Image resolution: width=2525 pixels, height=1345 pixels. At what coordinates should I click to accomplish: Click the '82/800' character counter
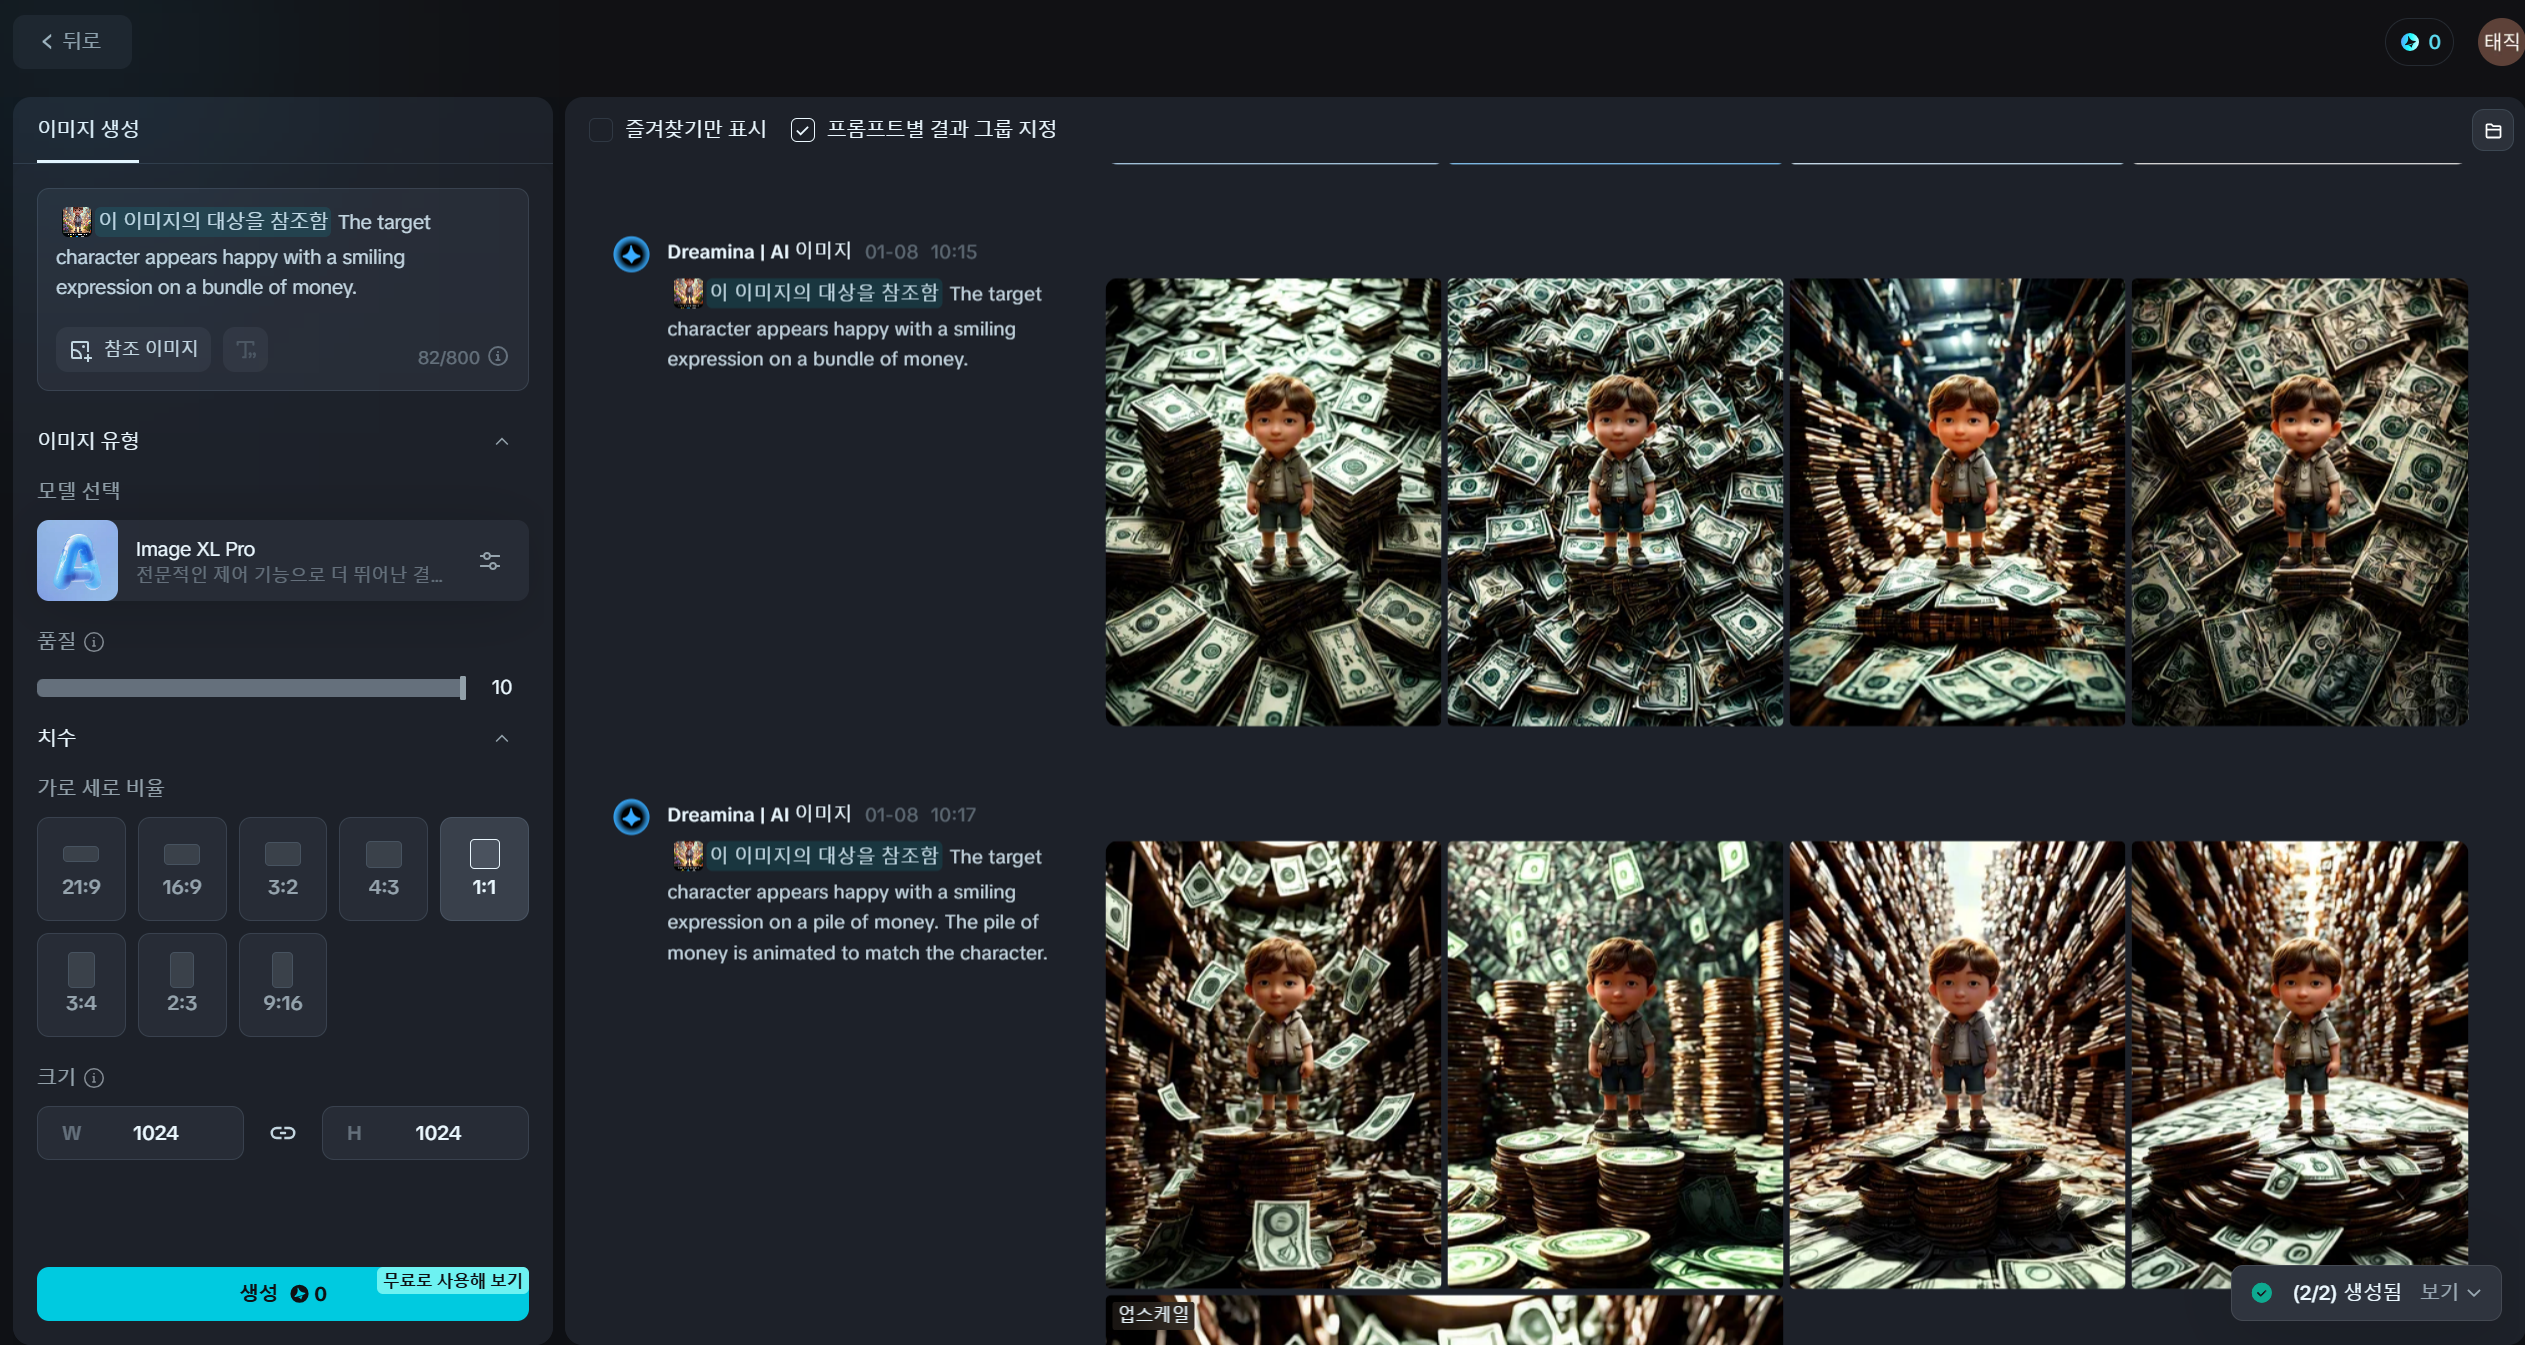(448, 358)
